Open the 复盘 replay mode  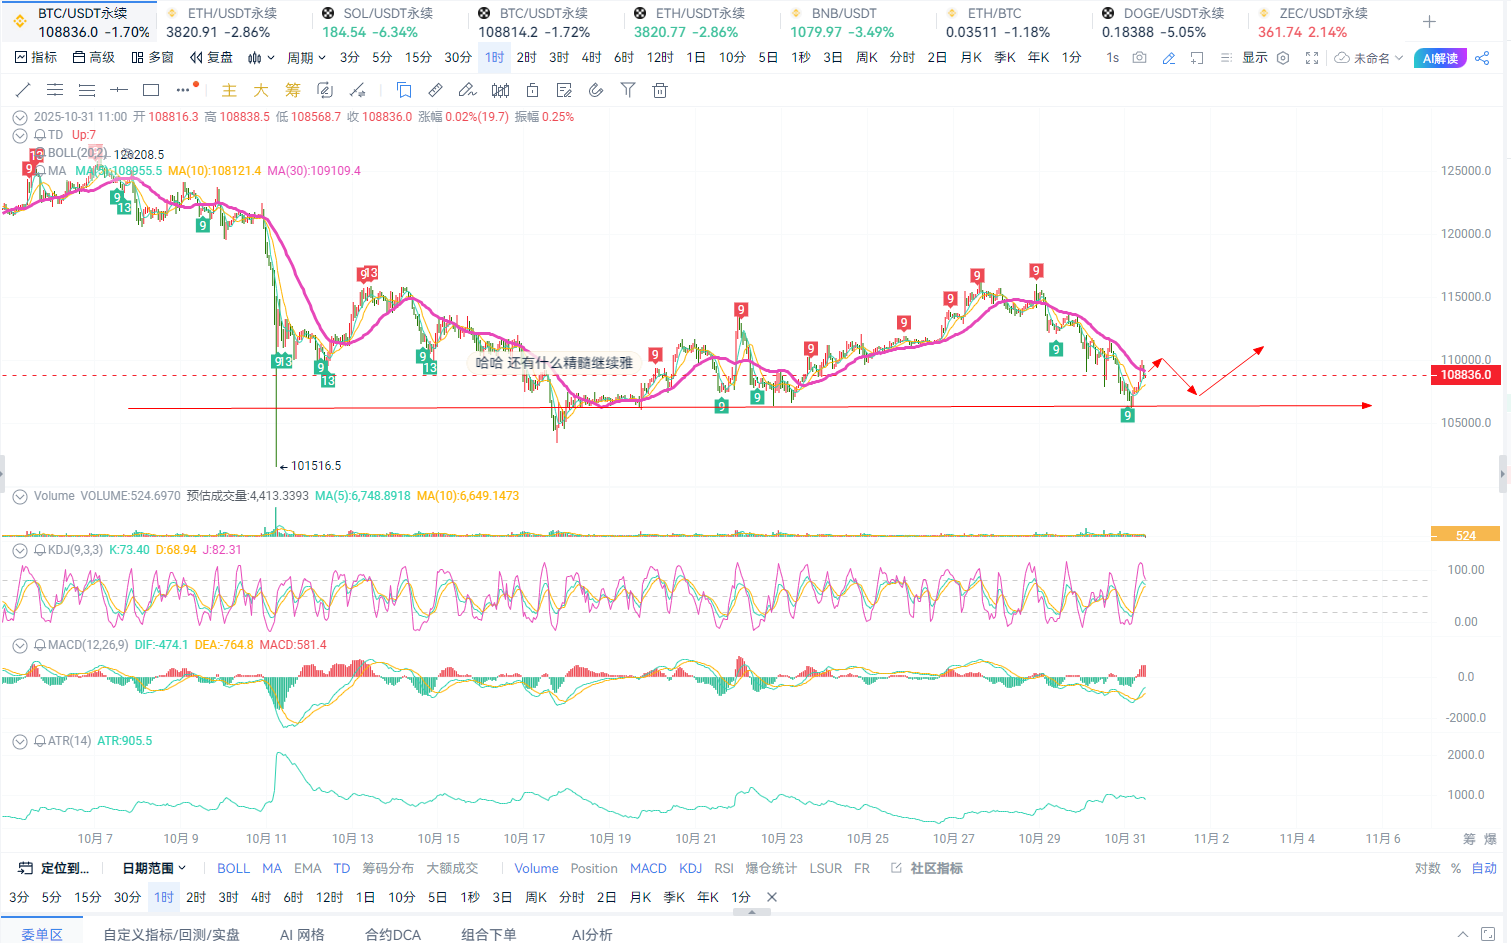click(211, 58)
